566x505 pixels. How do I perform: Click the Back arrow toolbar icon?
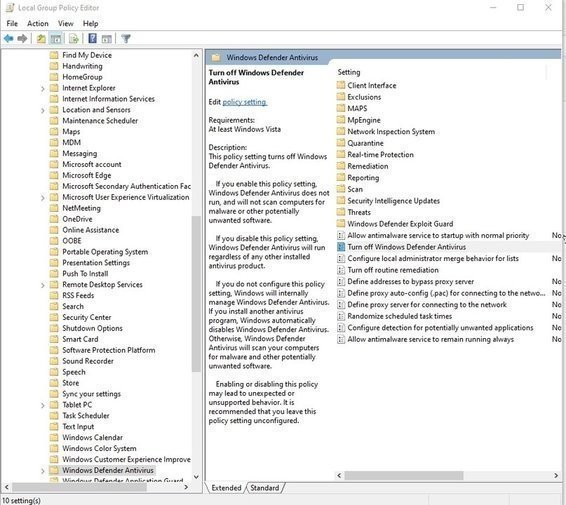[9, 38]
